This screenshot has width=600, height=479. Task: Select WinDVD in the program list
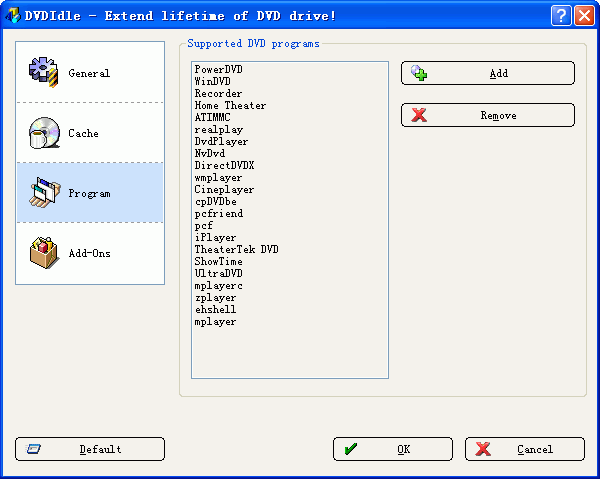[x=212, y=81]
